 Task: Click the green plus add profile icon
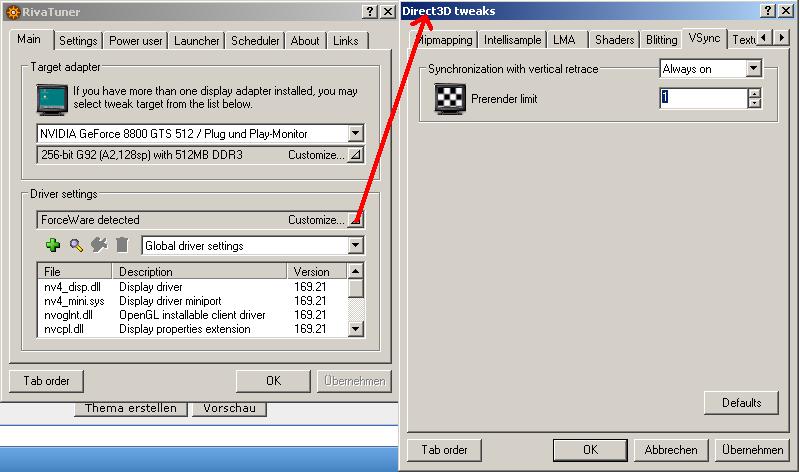click(x=53, y=245)
